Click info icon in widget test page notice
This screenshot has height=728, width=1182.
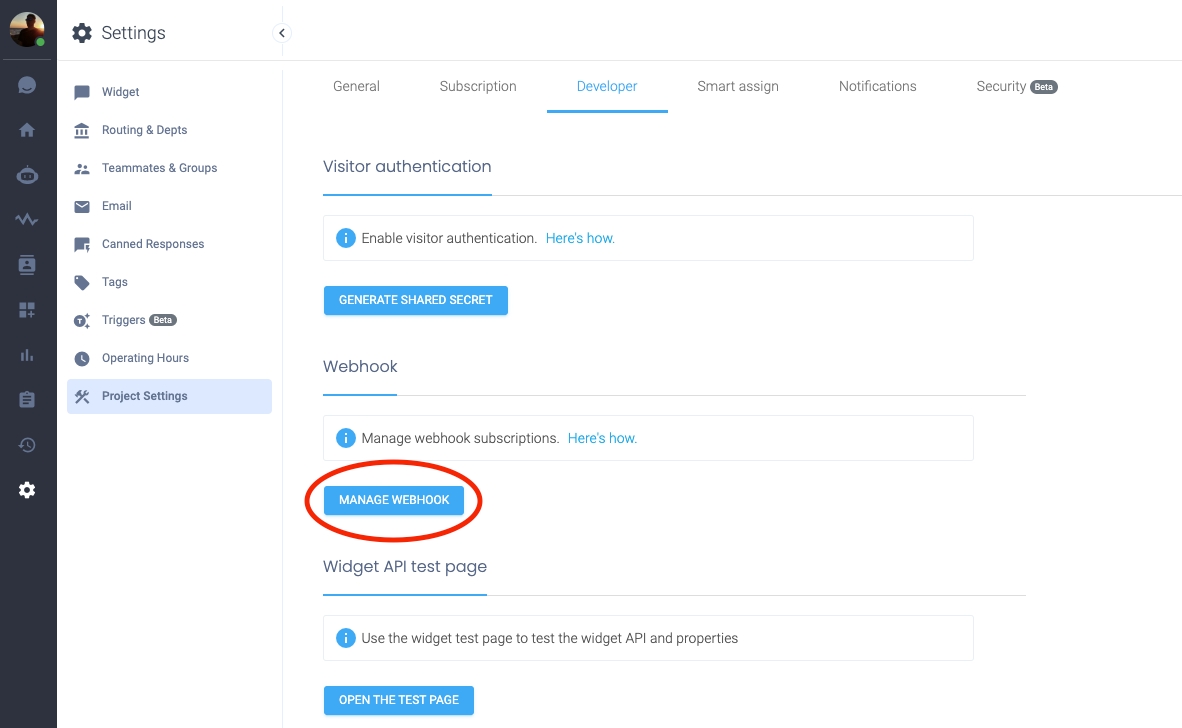pyautogui.click(x=345, y=638)
